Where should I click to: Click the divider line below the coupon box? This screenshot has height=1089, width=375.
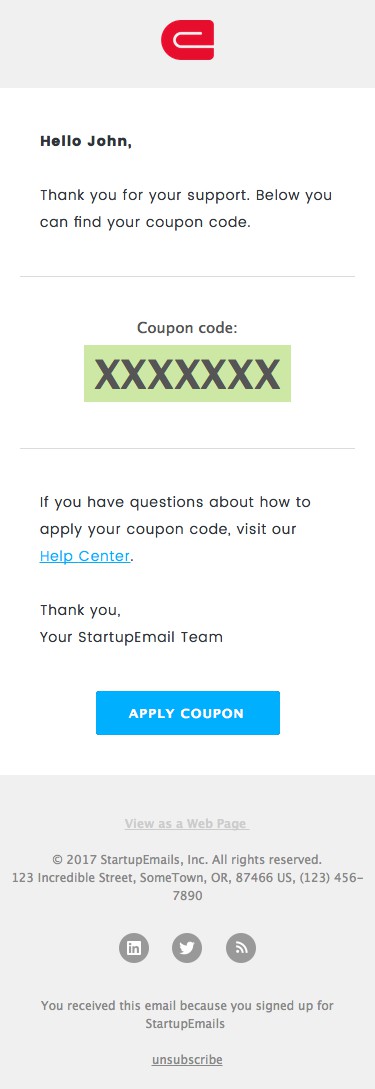point(188,449)
